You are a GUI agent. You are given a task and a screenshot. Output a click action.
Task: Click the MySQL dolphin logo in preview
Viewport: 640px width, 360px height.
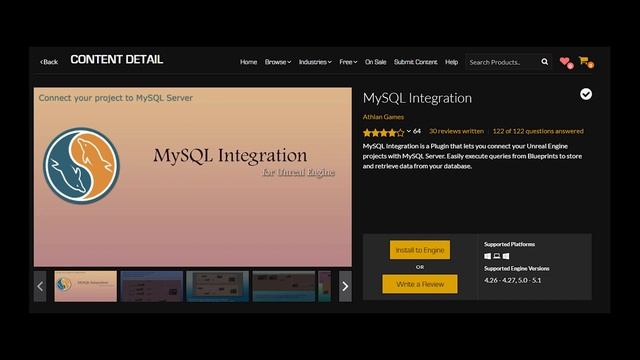[82, 166]
